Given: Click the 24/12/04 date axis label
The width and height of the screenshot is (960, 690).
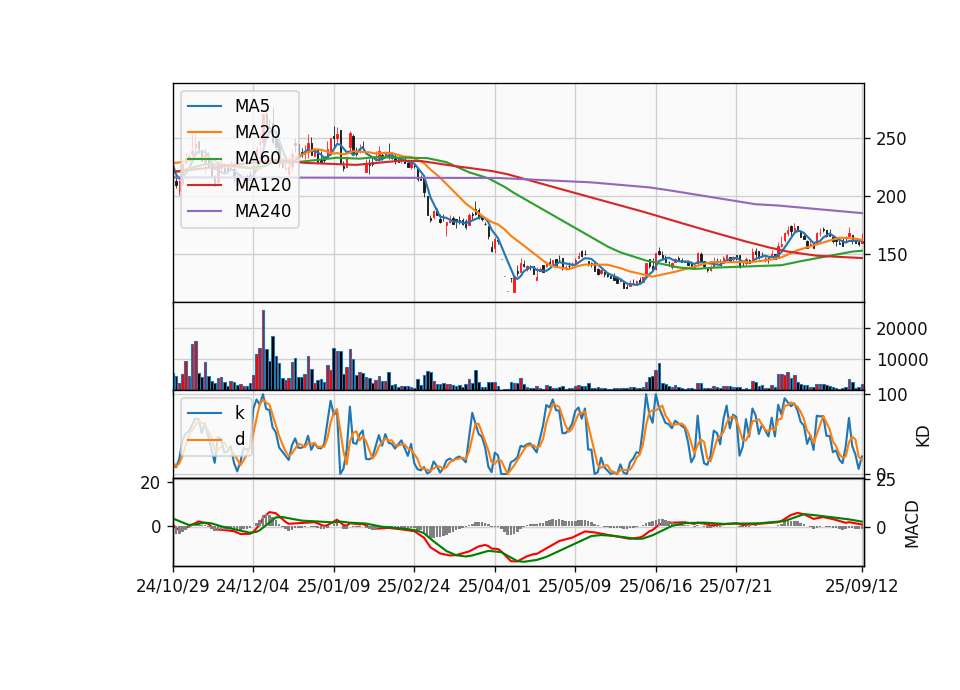Looking at the screenshot, I should pos(253,586).
